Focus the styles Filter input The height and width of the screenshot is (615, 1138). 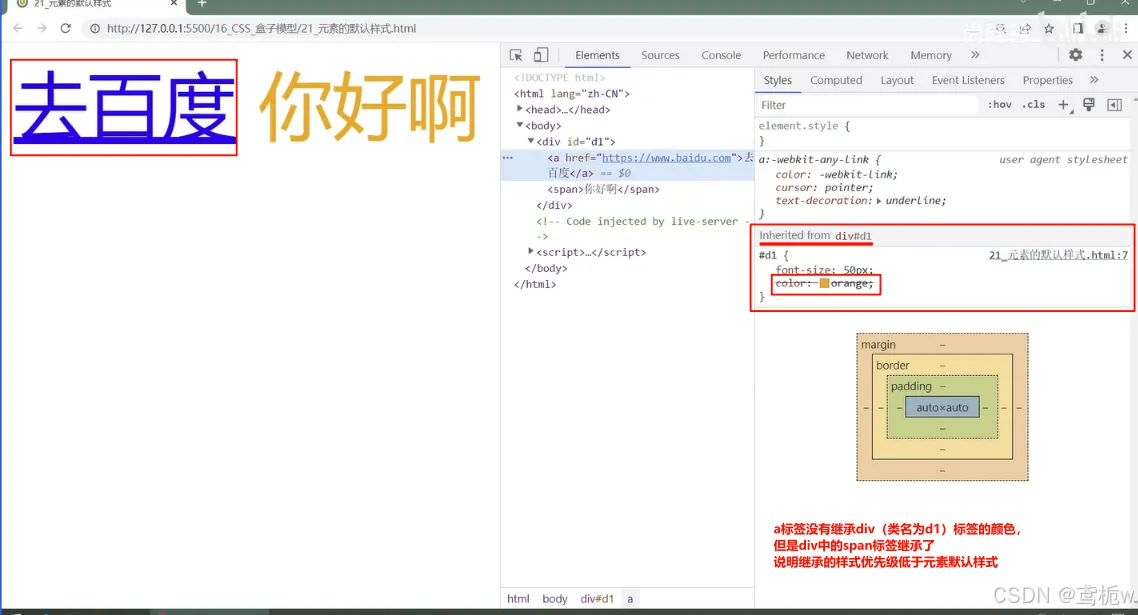pyautogui.click(x=867, y=105)
